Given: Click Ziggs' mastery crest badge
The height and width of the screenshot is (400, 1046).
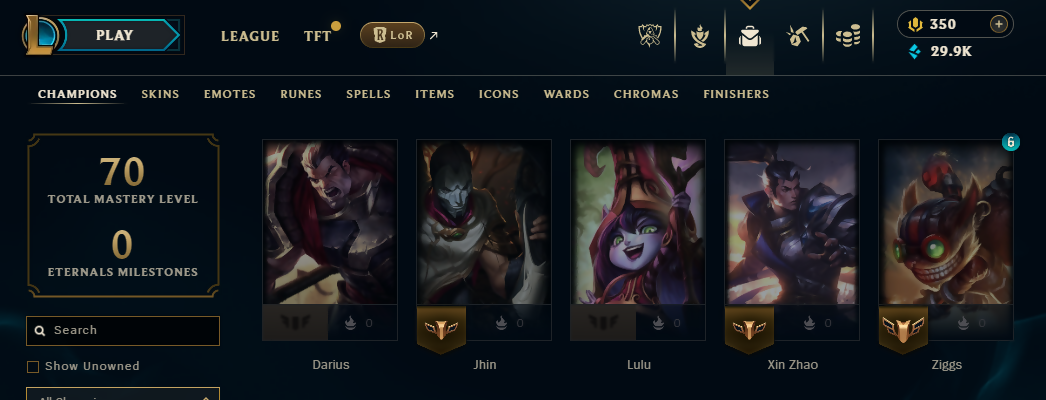Looking at the screenshot, I should (903, 328).
